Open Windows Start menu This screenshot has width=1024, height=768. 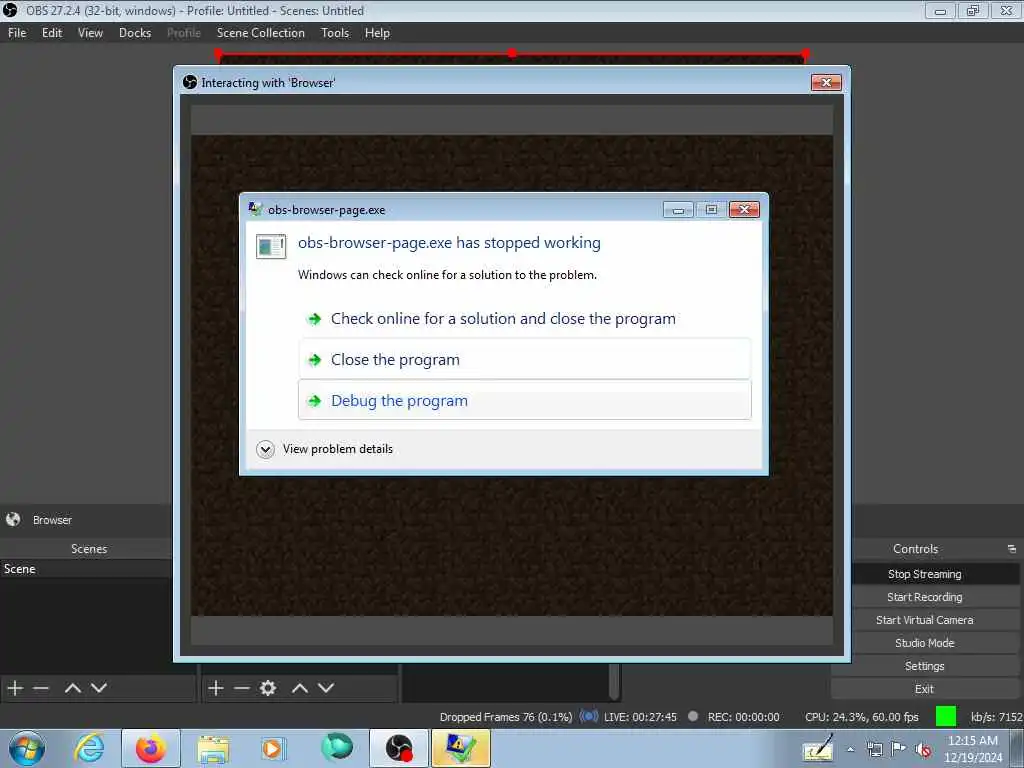pyautogui.click(x=27, y=748)
